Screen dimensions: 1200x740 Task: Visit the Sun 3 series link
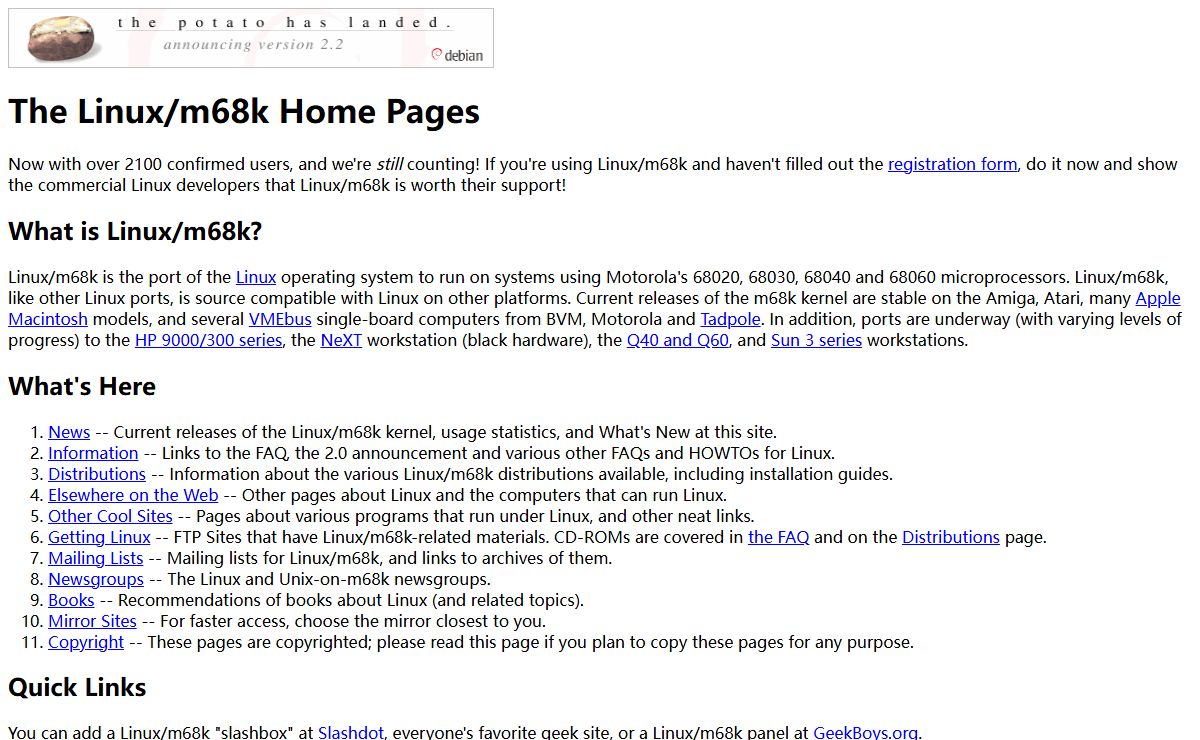tap(816, 340)
